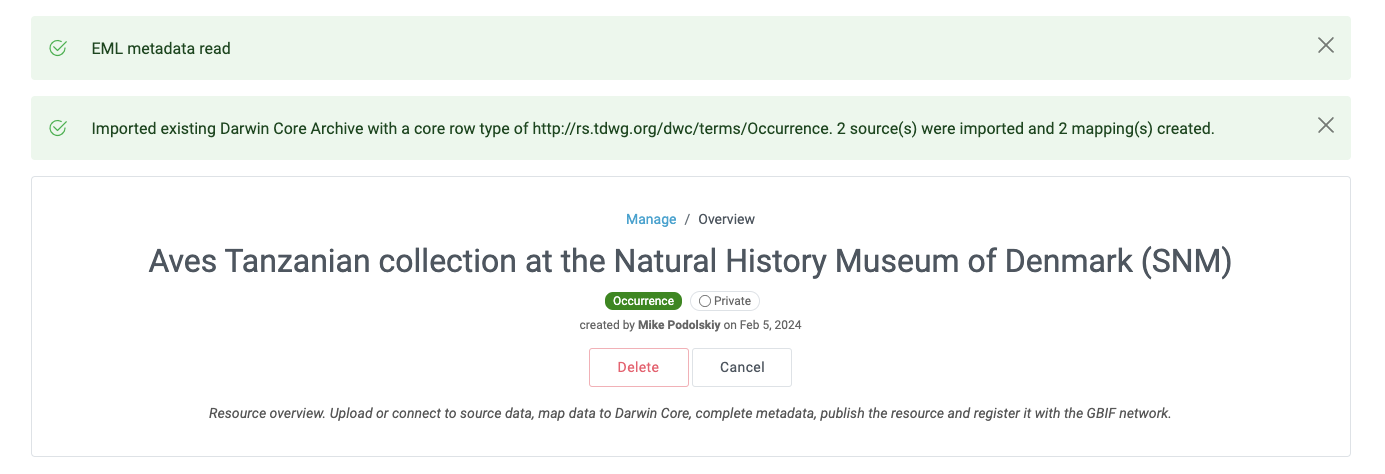Screen dimensions: 1385x474
Task: Click the Aves Tanzanian collection resource title
Action: (x=690, y=262)
